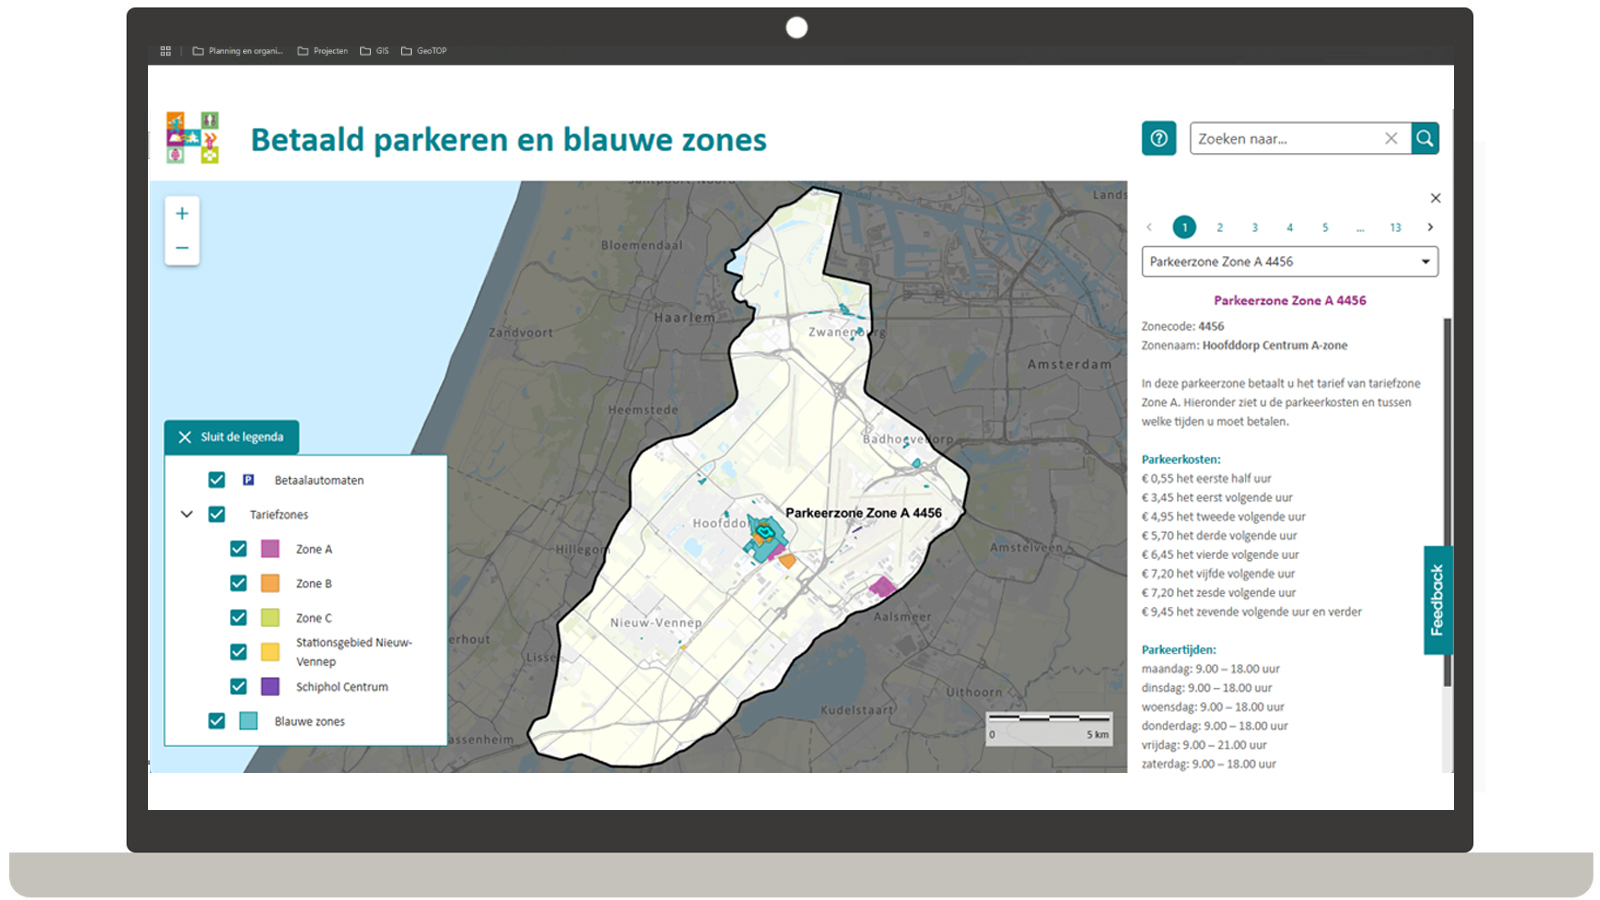Collapse the Tariefzones group
The image size is (1600, 900).
tap(186, 514)
